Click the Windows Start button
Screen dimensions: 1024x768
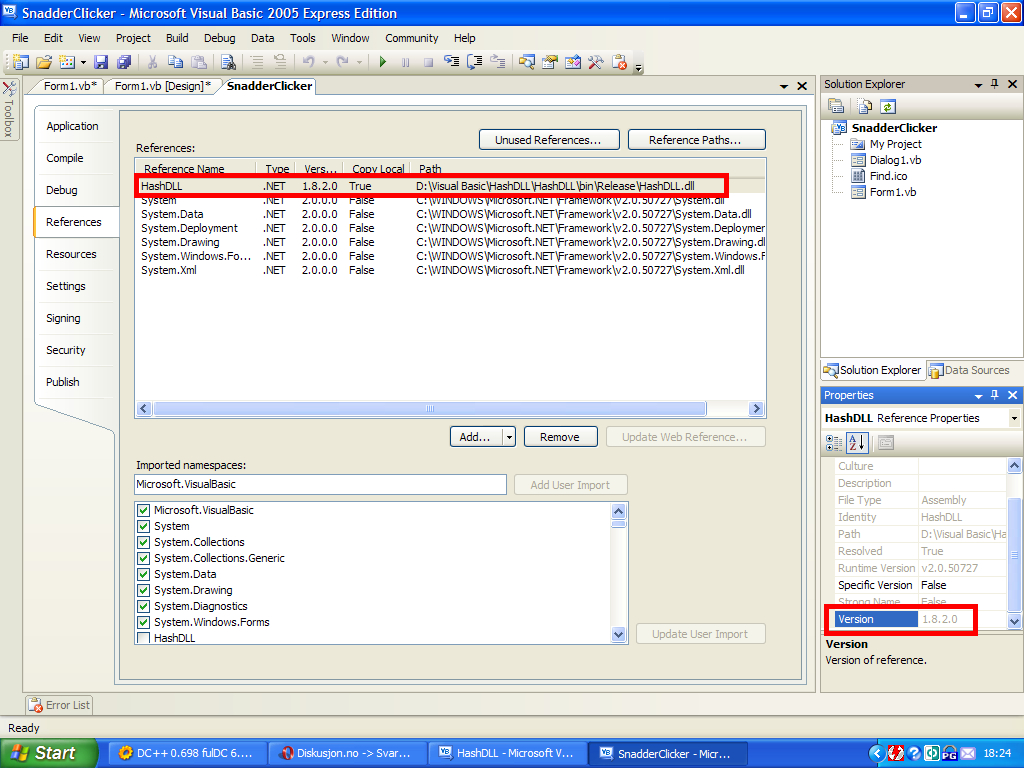pyautogui.click(x=48, y=753)
